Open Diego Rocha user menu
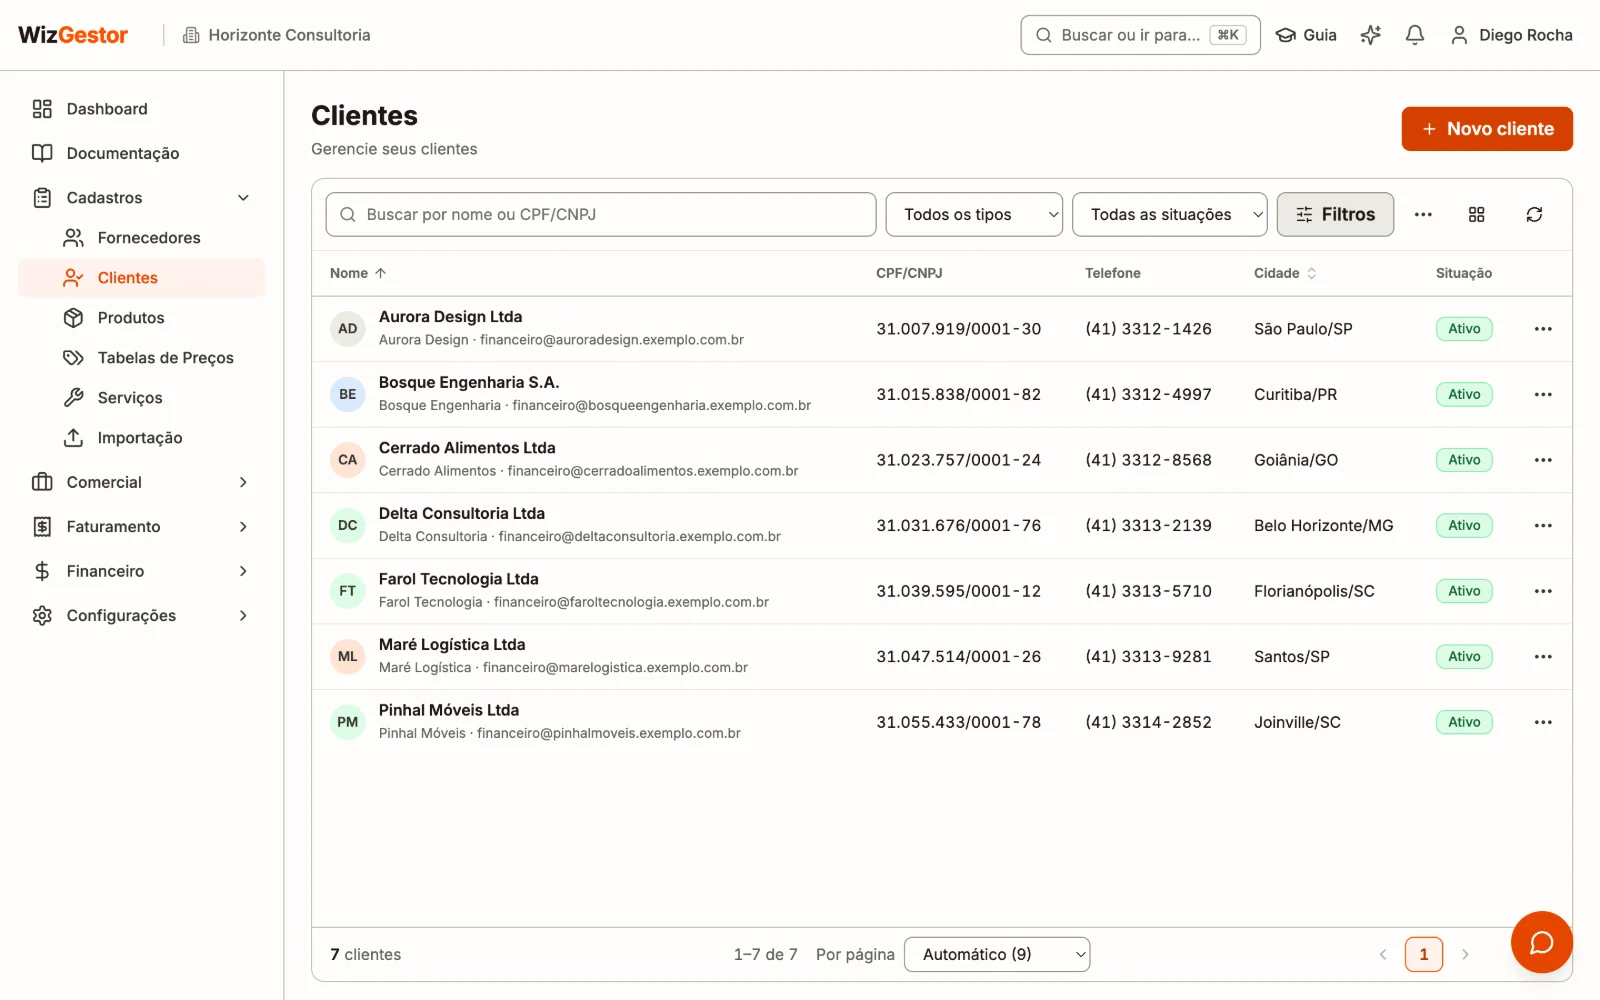The width and height of the screenshot is (1600, 1000). (1511, 35)
